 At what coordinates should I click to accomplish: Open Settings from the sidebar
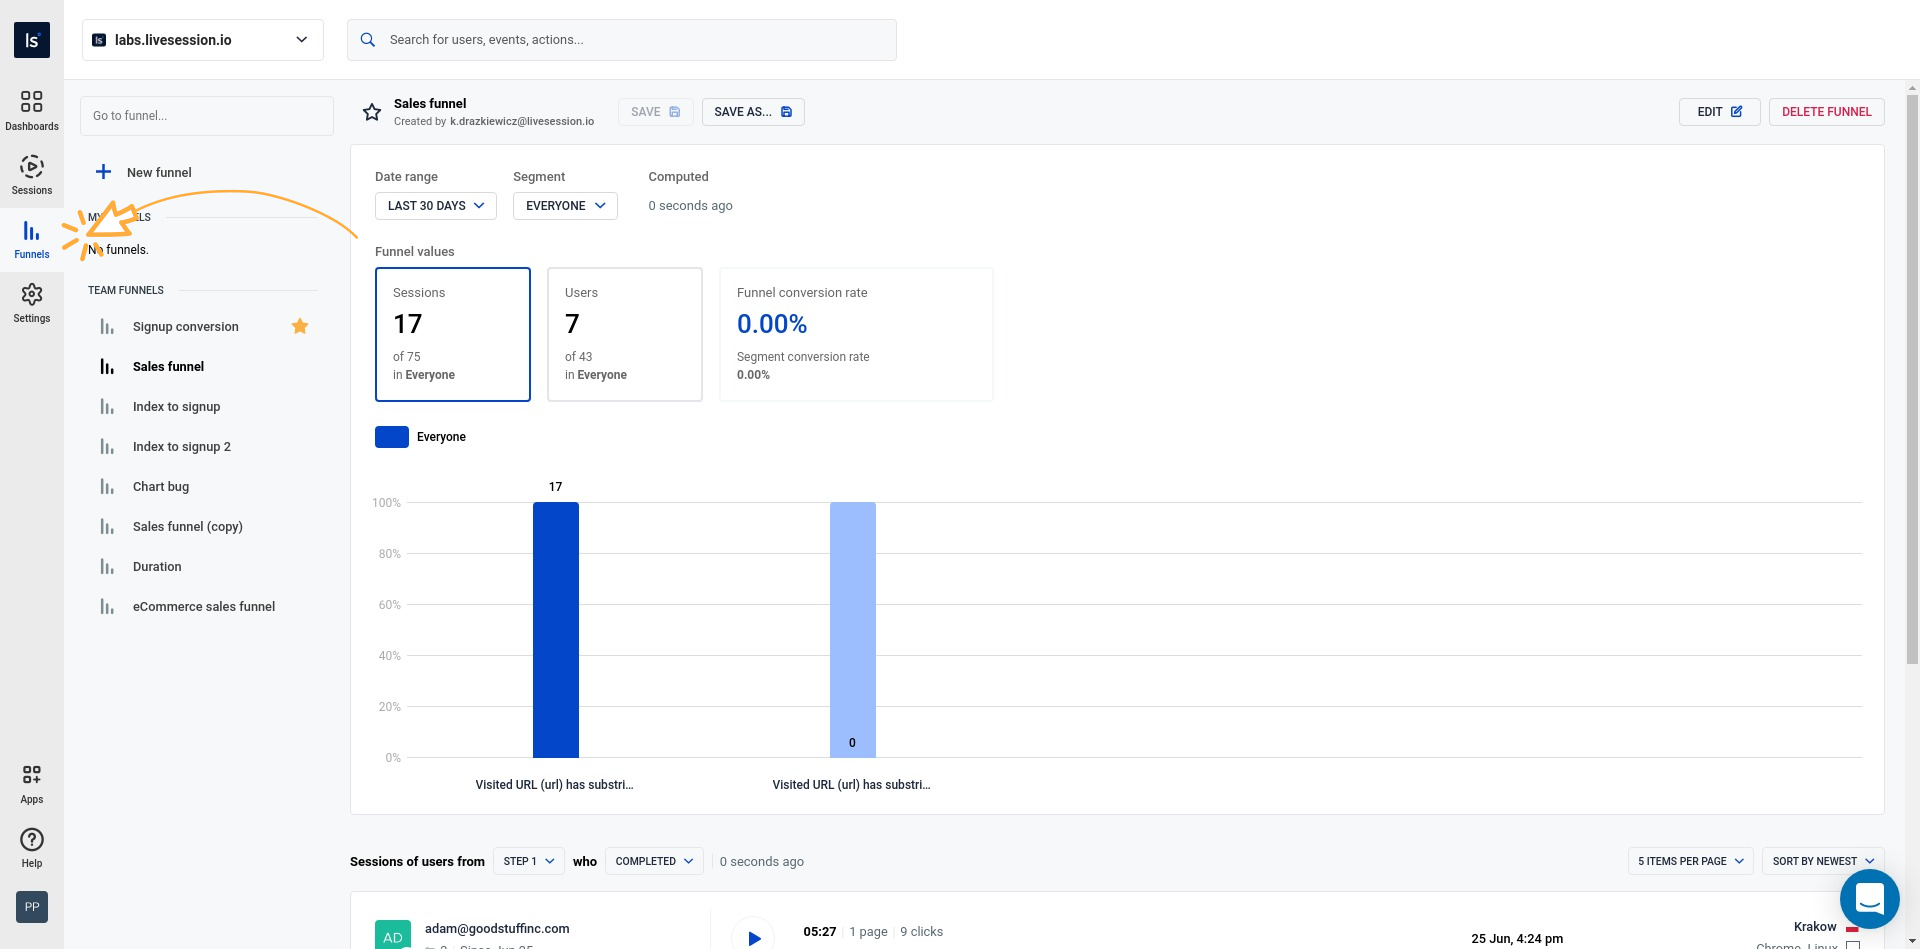(x=31, y=301)
